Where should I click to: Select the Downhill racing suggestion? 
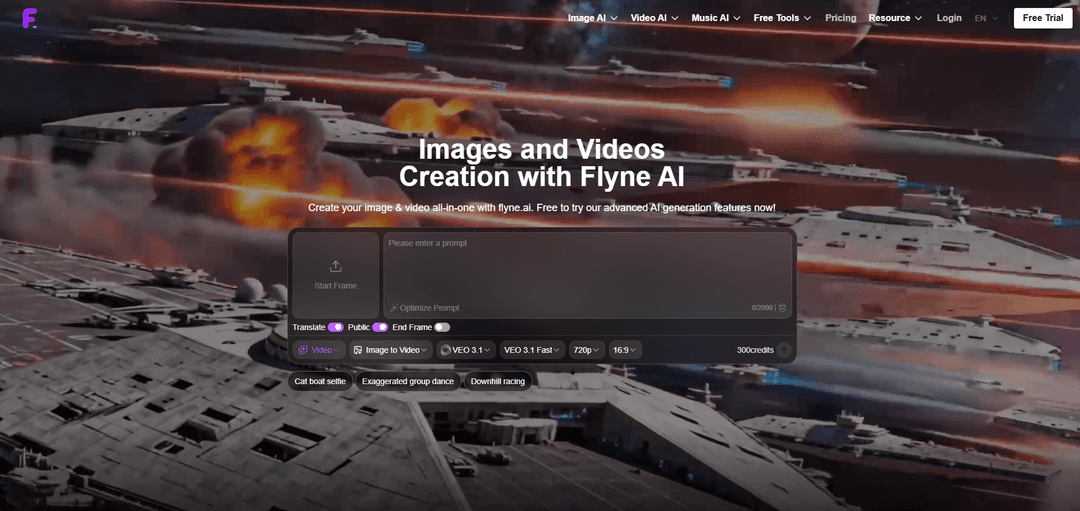coord(498,381)
